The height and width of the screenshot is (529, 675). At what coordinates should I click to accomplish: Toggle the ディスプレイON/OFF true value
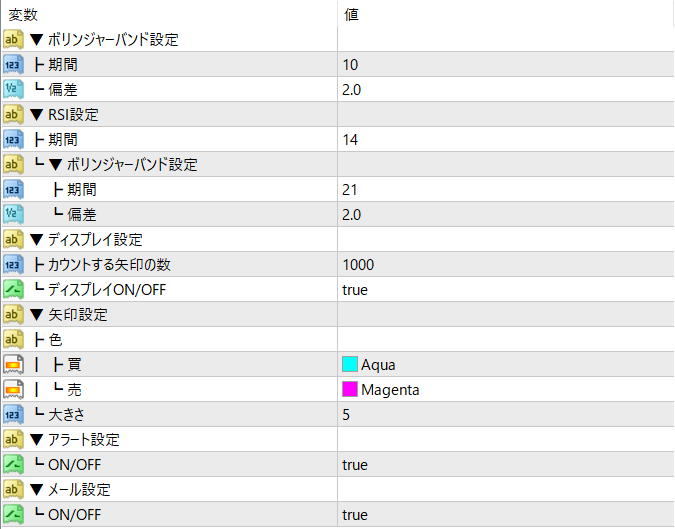(x=355, y=290)
